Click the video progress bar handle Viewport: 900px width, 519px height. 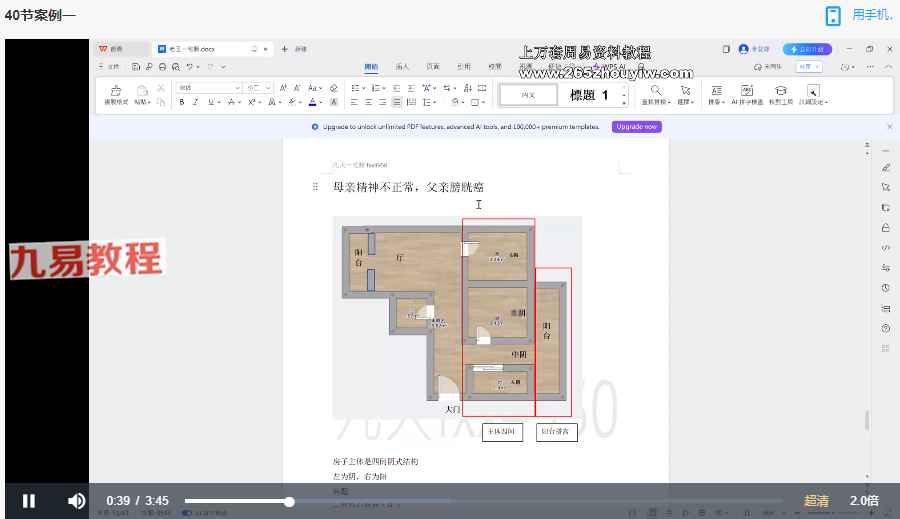(289, 501)
